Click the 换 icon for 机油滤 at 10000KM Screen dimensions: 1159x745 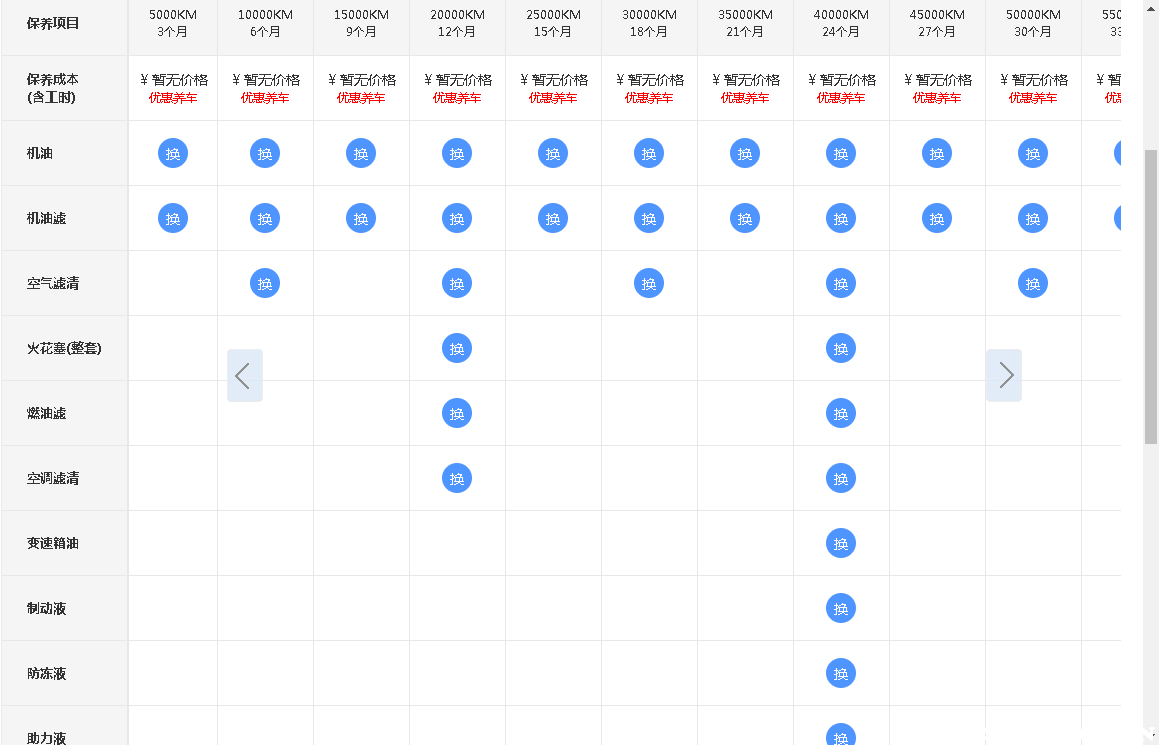(x=265, y=218)
